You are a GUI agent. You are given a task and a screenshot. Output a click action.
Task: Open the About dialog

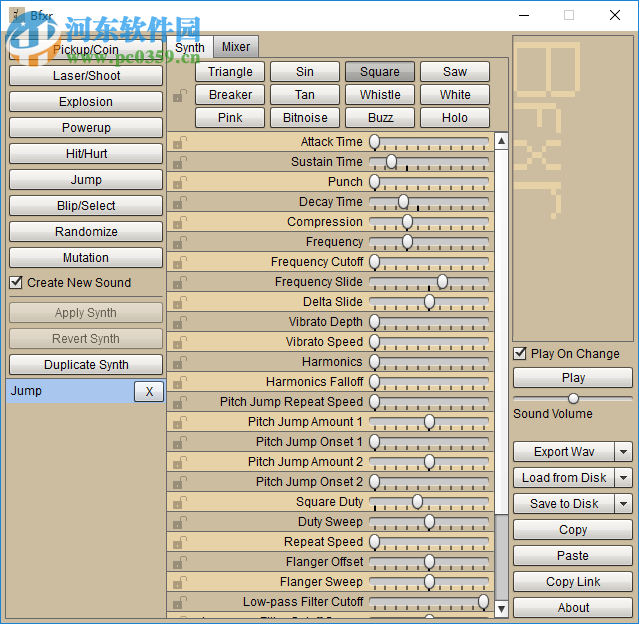tap(573, 608)
